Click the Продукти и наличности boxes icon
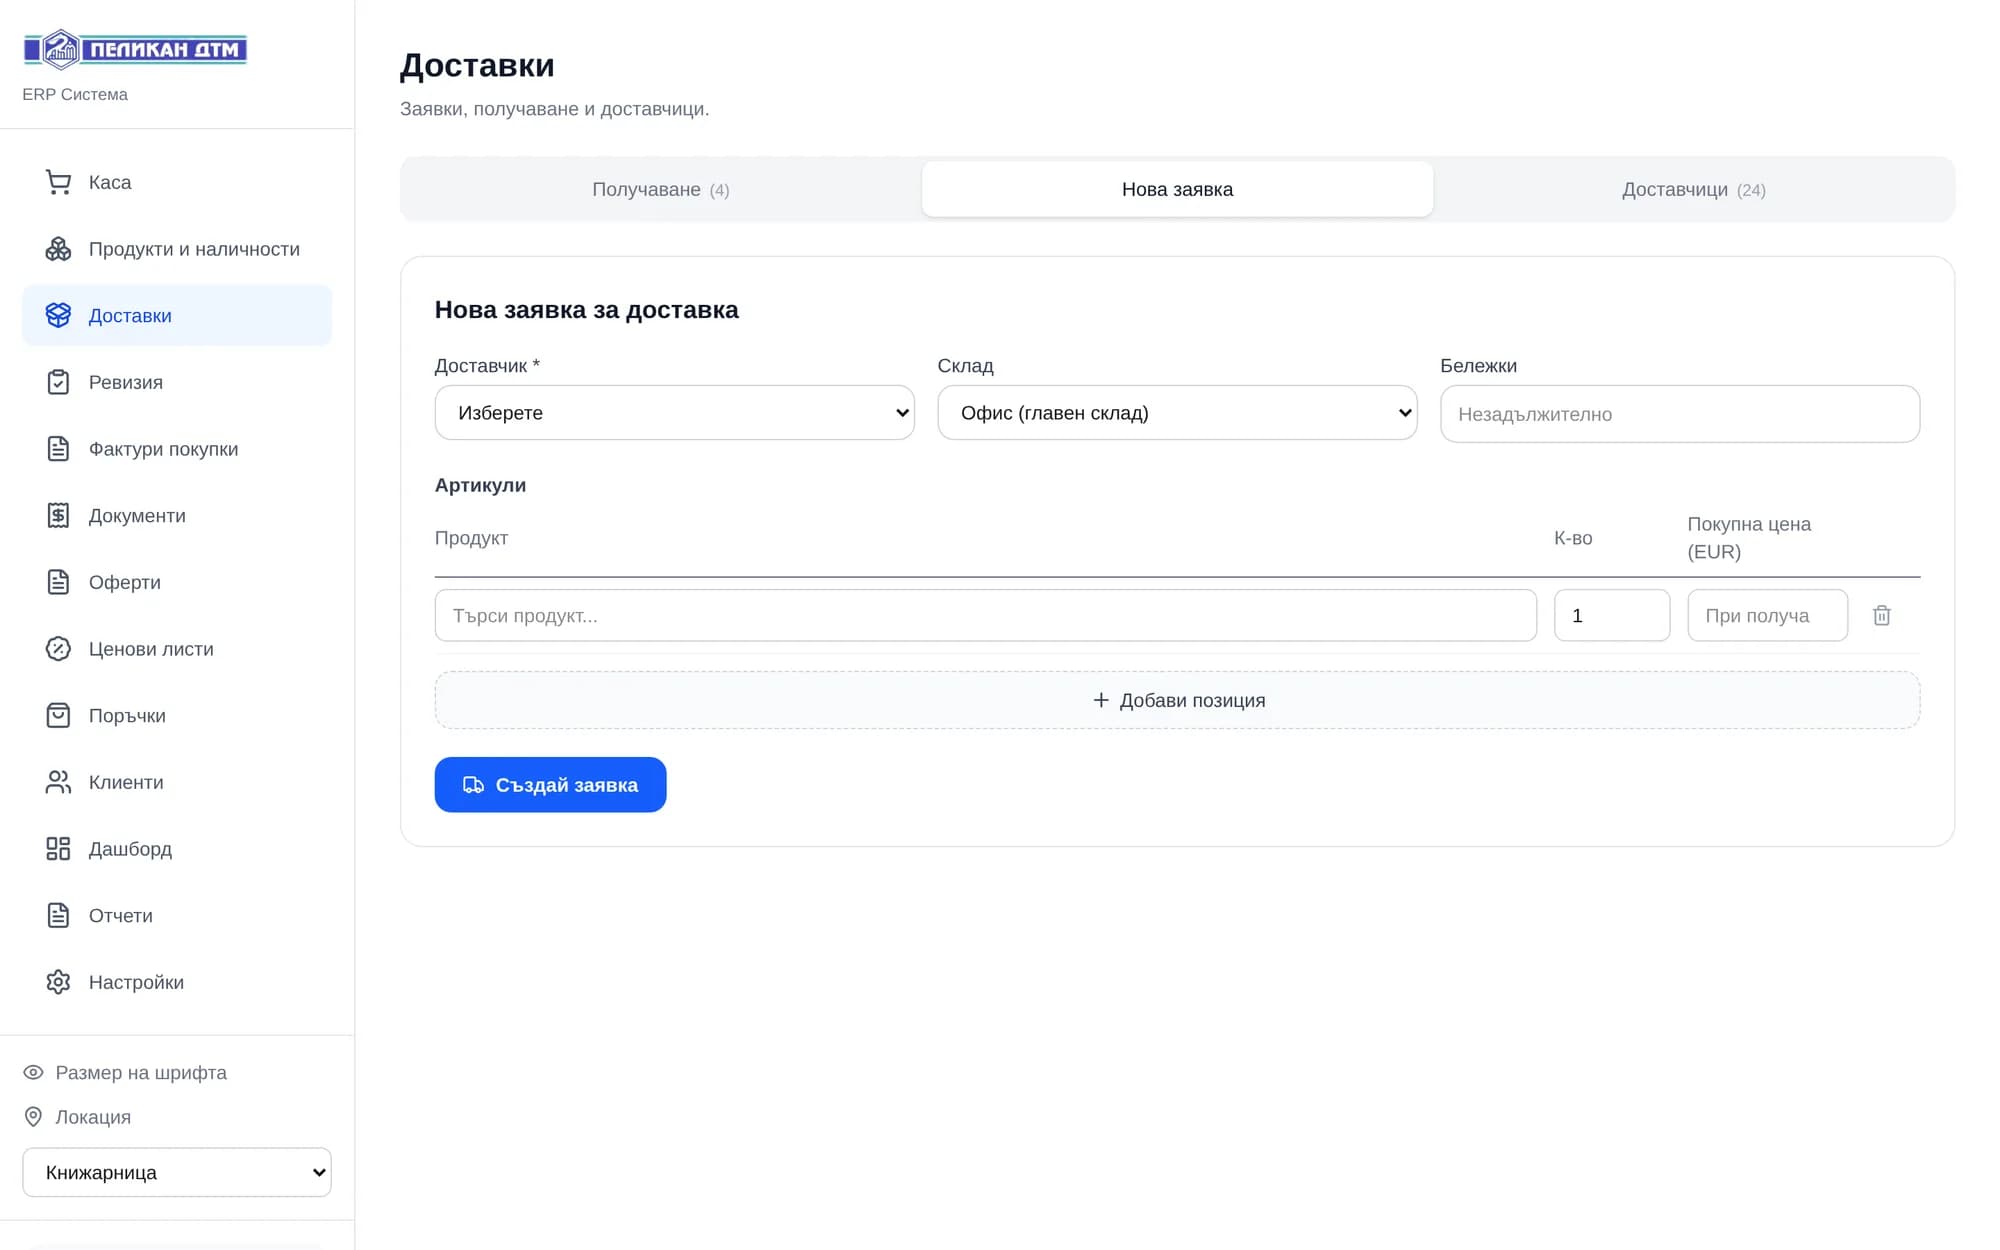 (x=58, y=249)
